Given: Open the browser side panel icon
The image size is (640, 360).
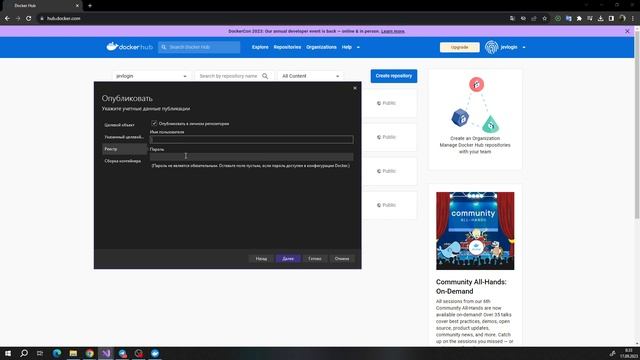Looking at the screenshot, I should (x=611, y=18).
